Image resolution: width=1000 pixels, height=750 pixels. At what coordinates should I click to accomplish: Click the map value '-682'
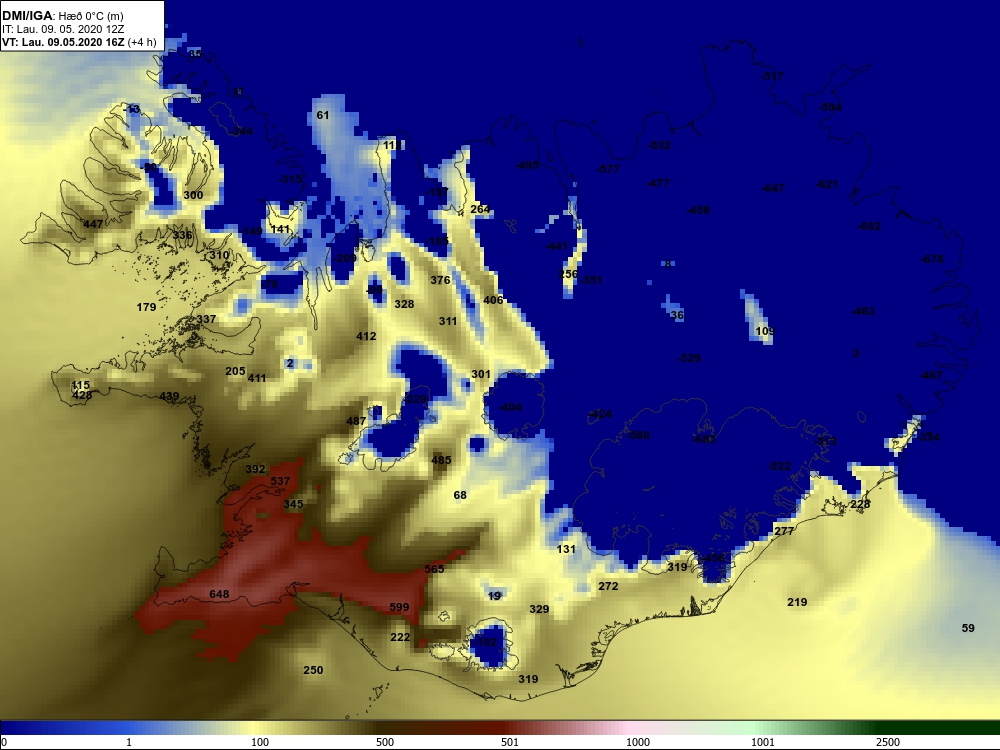click(x=869, y=226)
